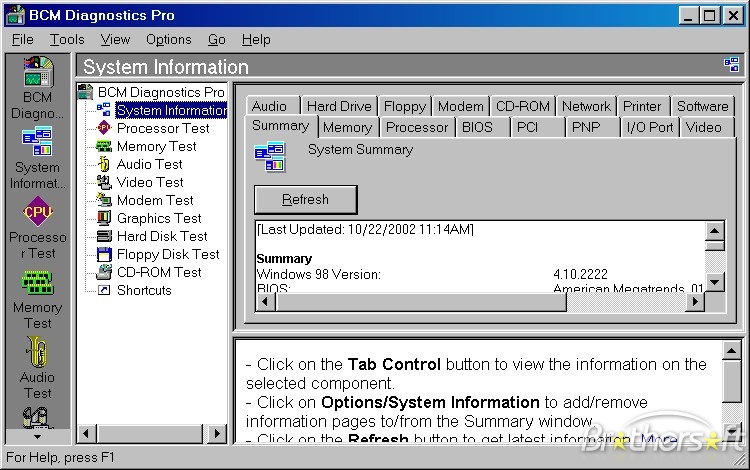This screenshot has width=750, height=470.
Task: Click the Video Test tree icon
Action: [x=104, y=182]
